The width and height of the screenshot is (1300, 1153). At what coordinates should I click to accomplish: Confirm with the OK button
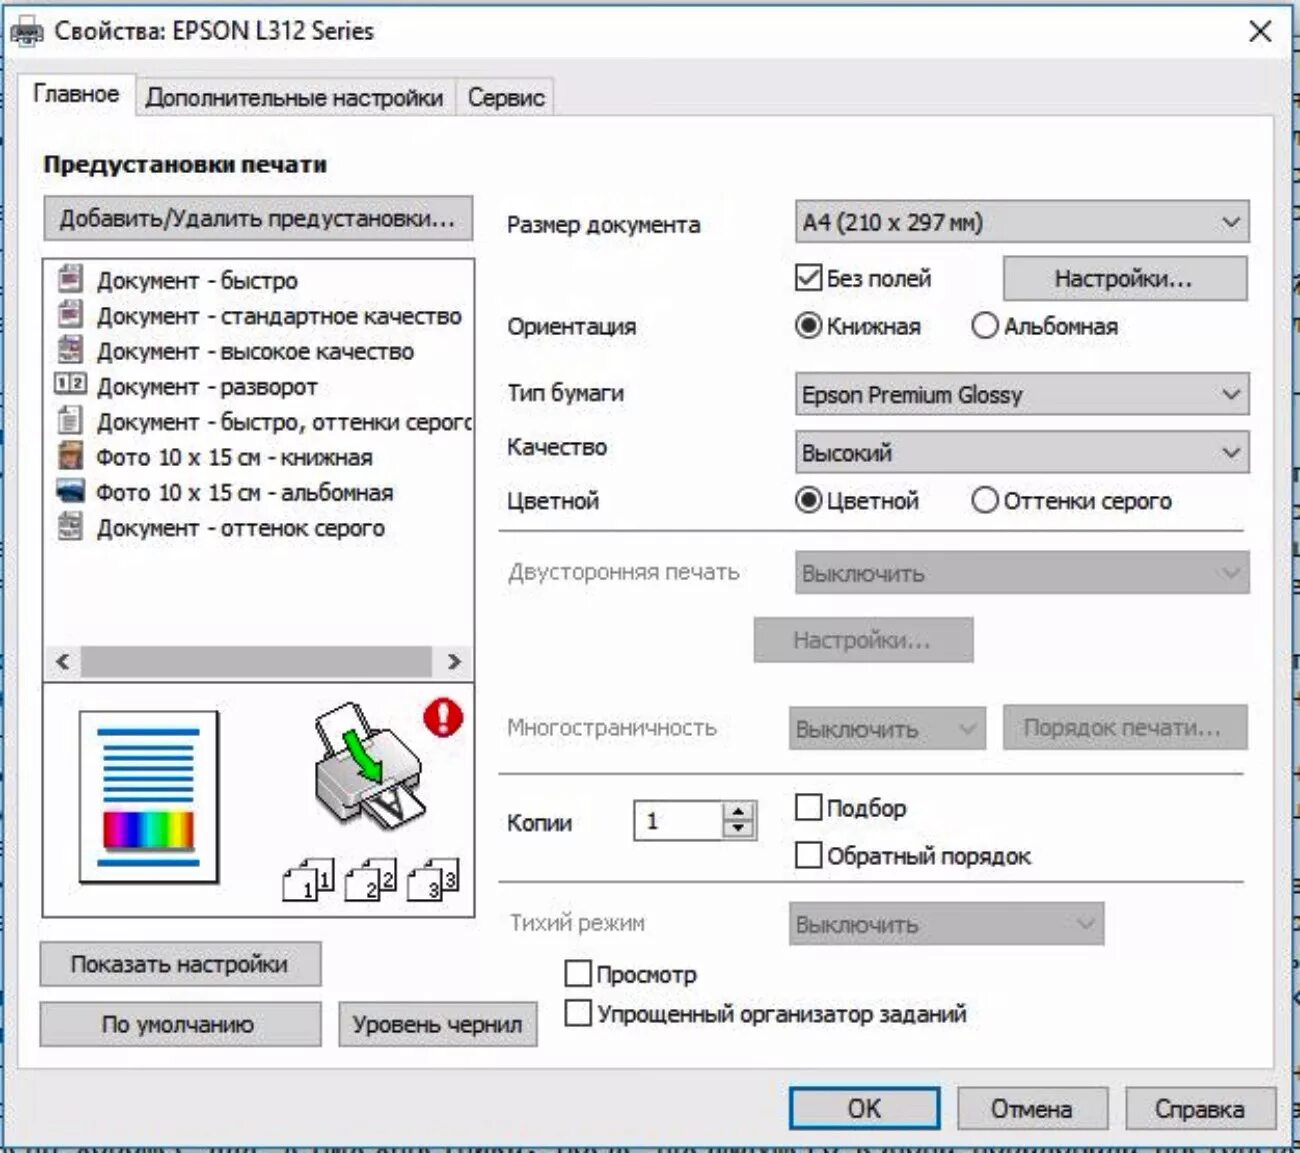coord(864,1108)
